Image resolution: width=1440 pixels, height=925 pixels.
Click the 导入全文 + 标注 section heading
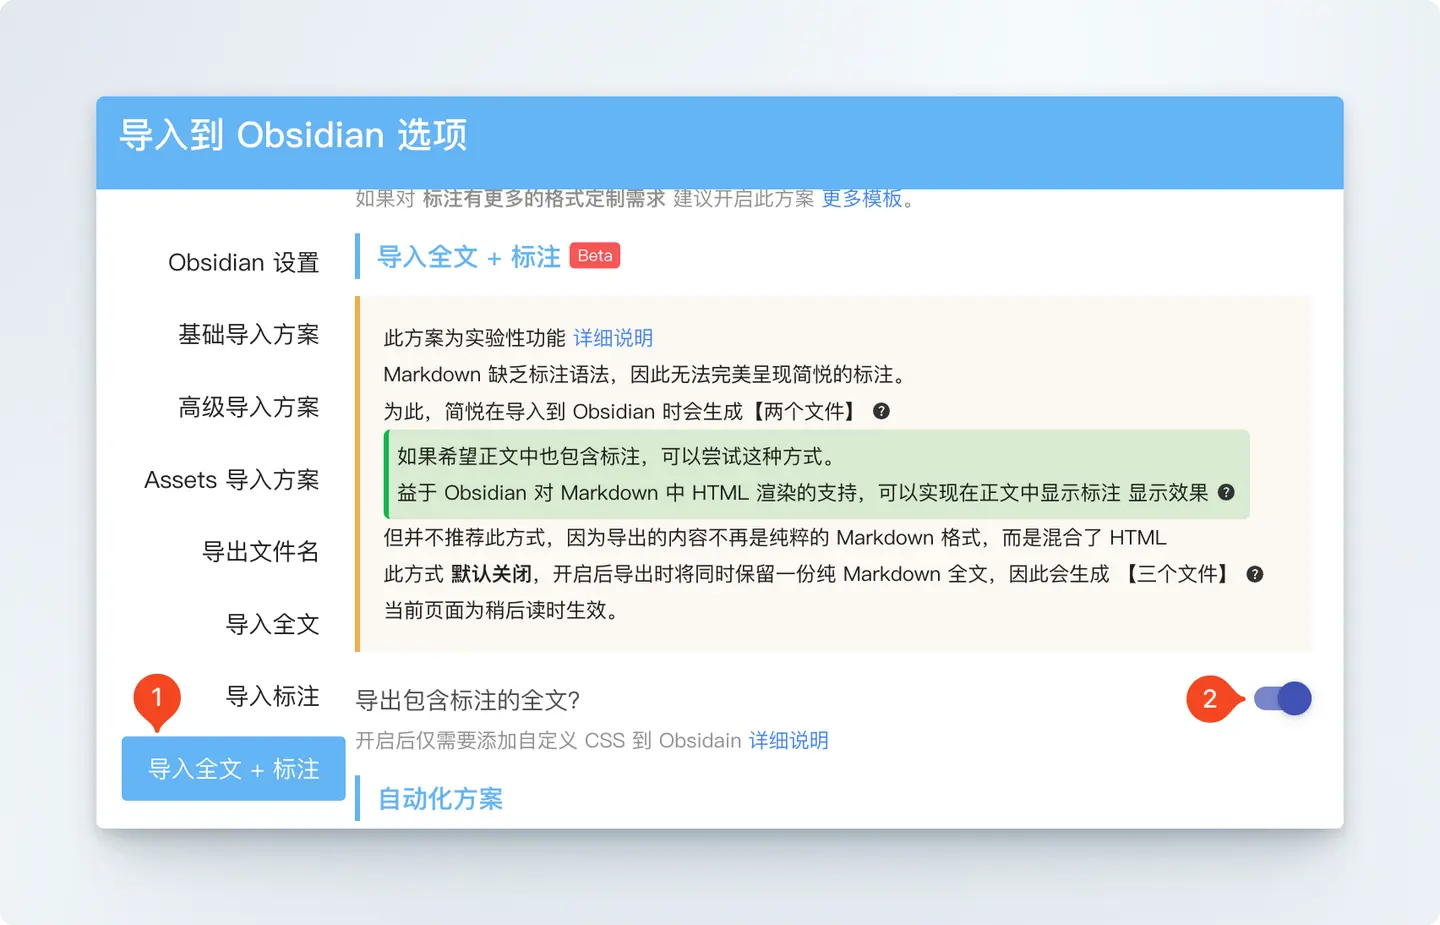(x=468, y=257)
